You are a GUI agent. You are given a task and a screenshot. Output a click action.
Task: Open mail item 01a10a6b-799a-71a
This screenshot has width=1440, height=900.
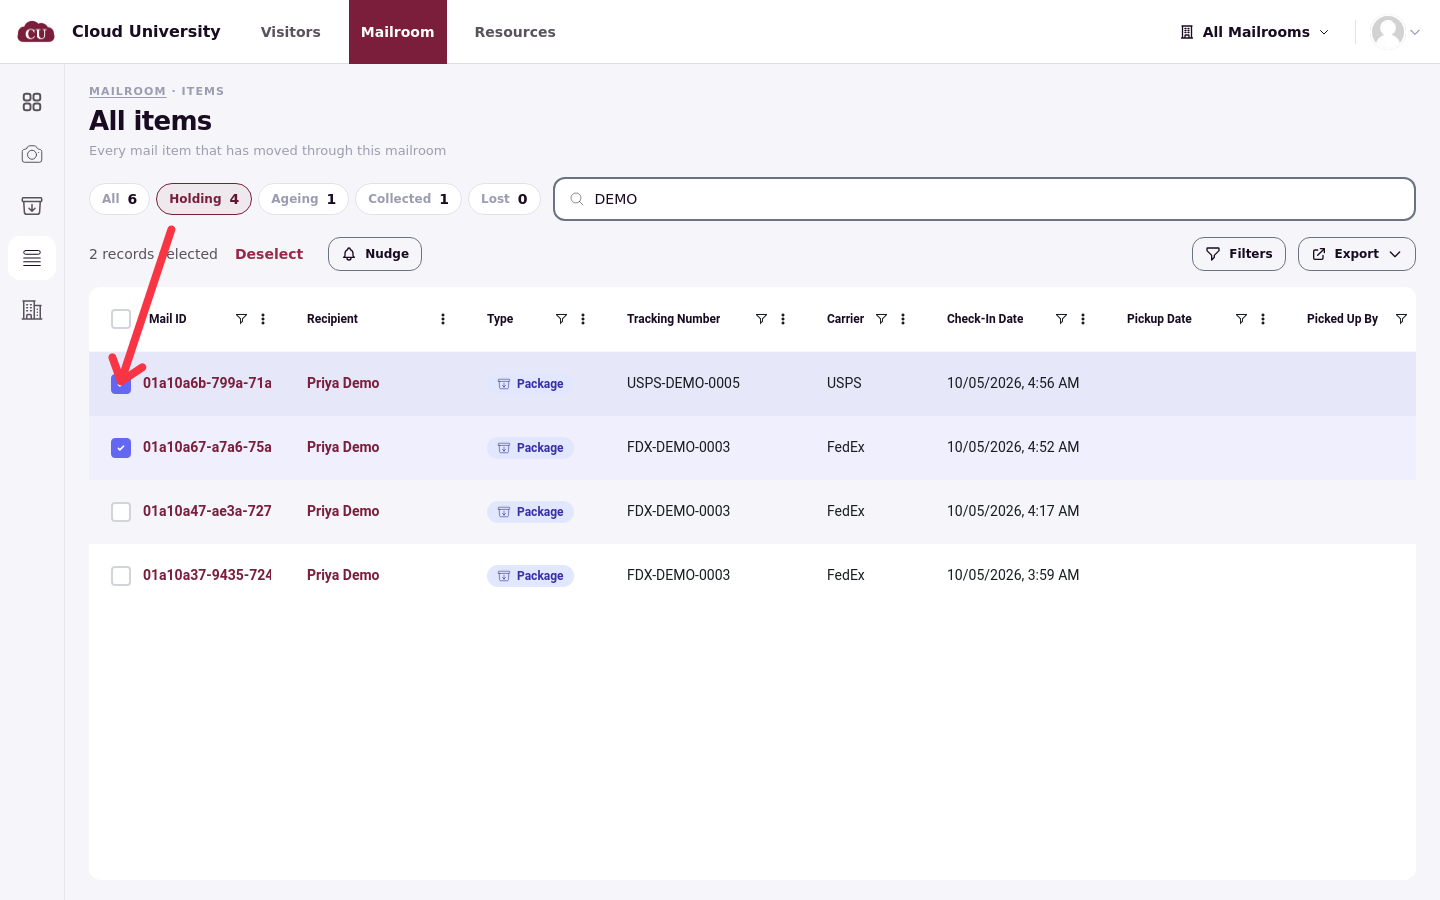coord(207,383)
